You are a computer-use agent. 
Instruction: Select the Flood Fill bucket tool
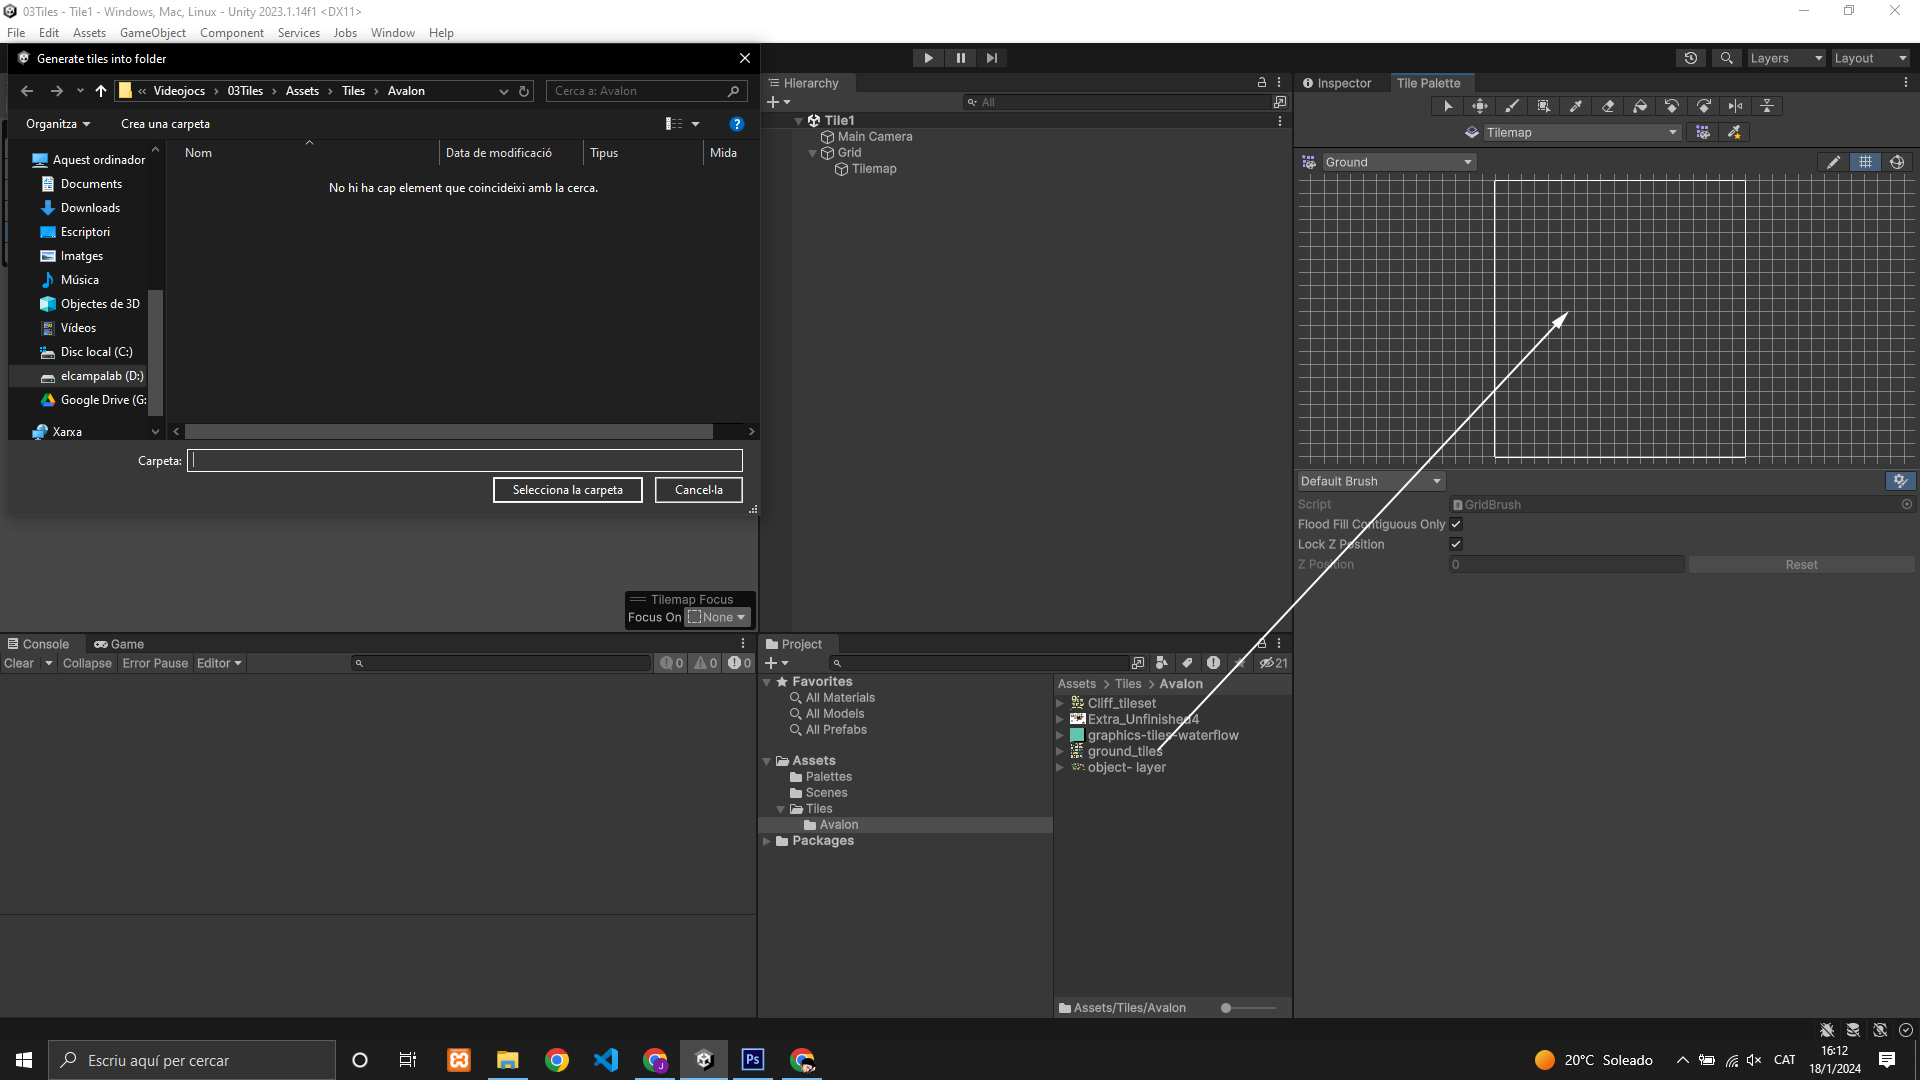(x=1640, y=106)
